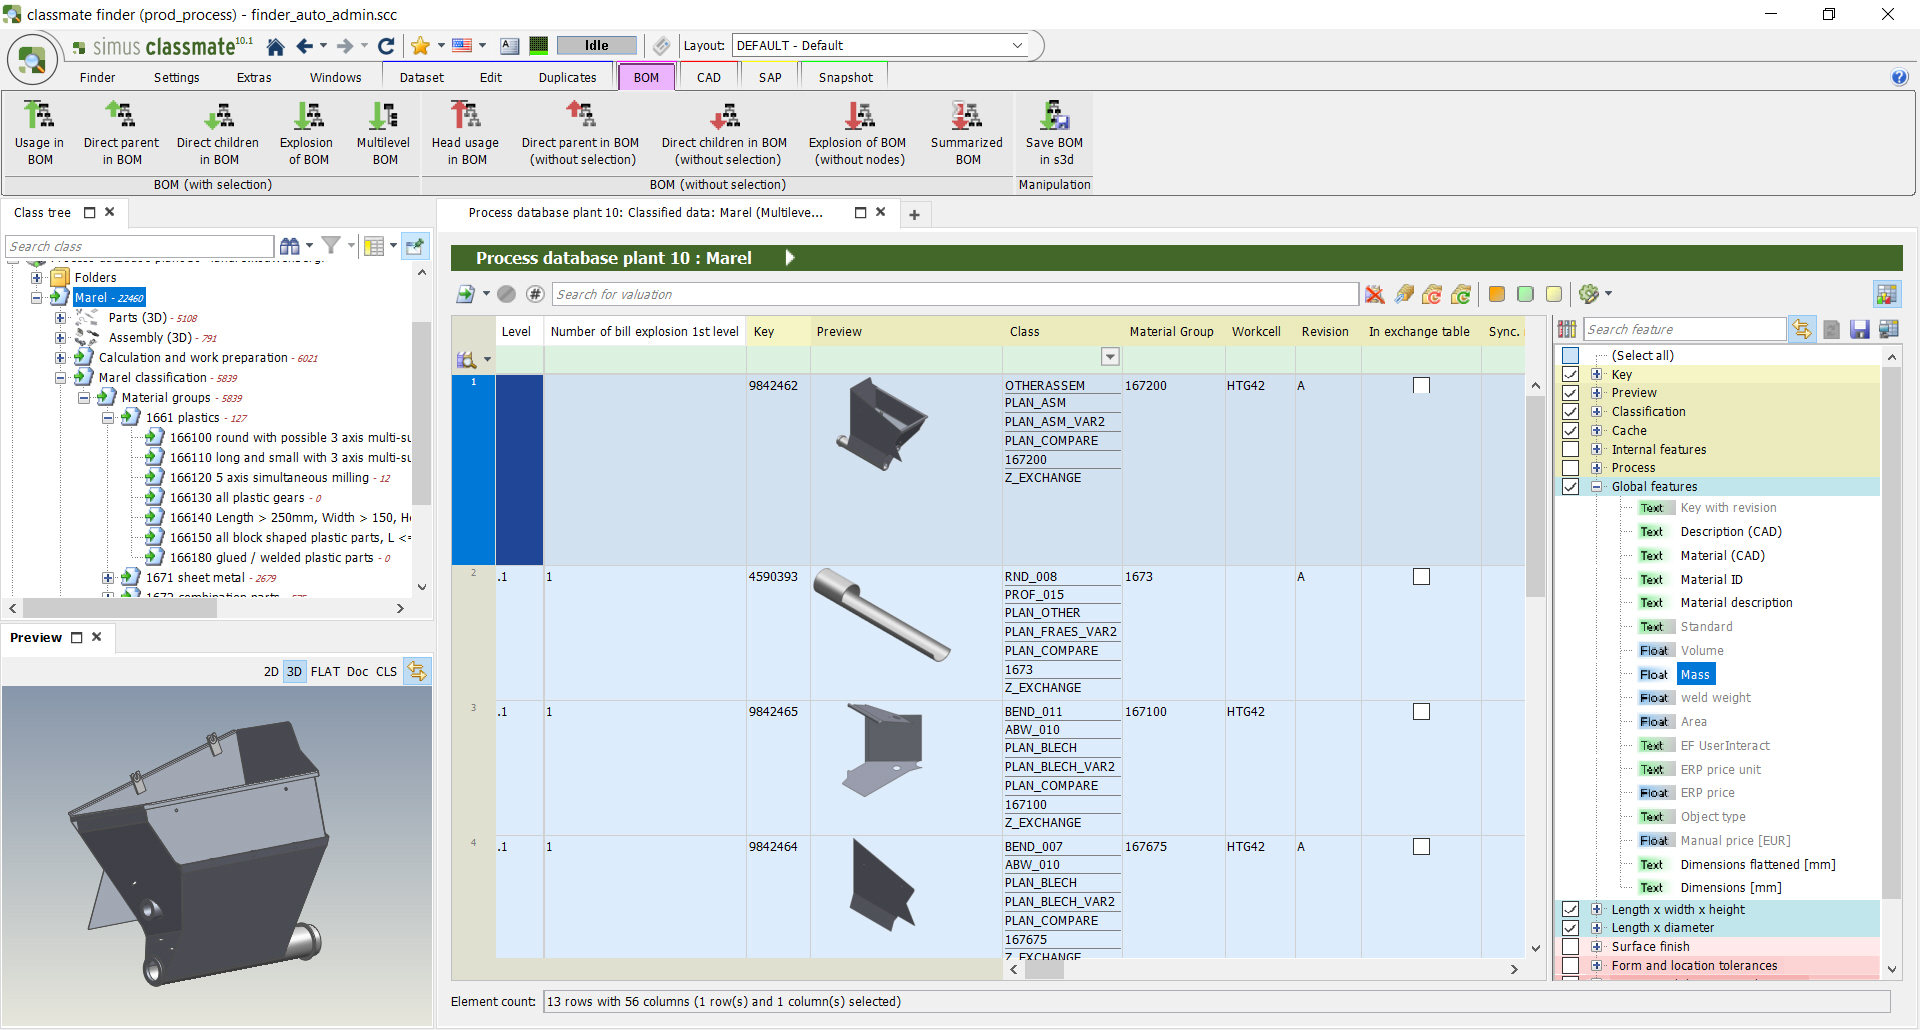This screenshot has height=1030, width=1920.
Task: Show the CLS preview mode
Action: click(387, 672)
